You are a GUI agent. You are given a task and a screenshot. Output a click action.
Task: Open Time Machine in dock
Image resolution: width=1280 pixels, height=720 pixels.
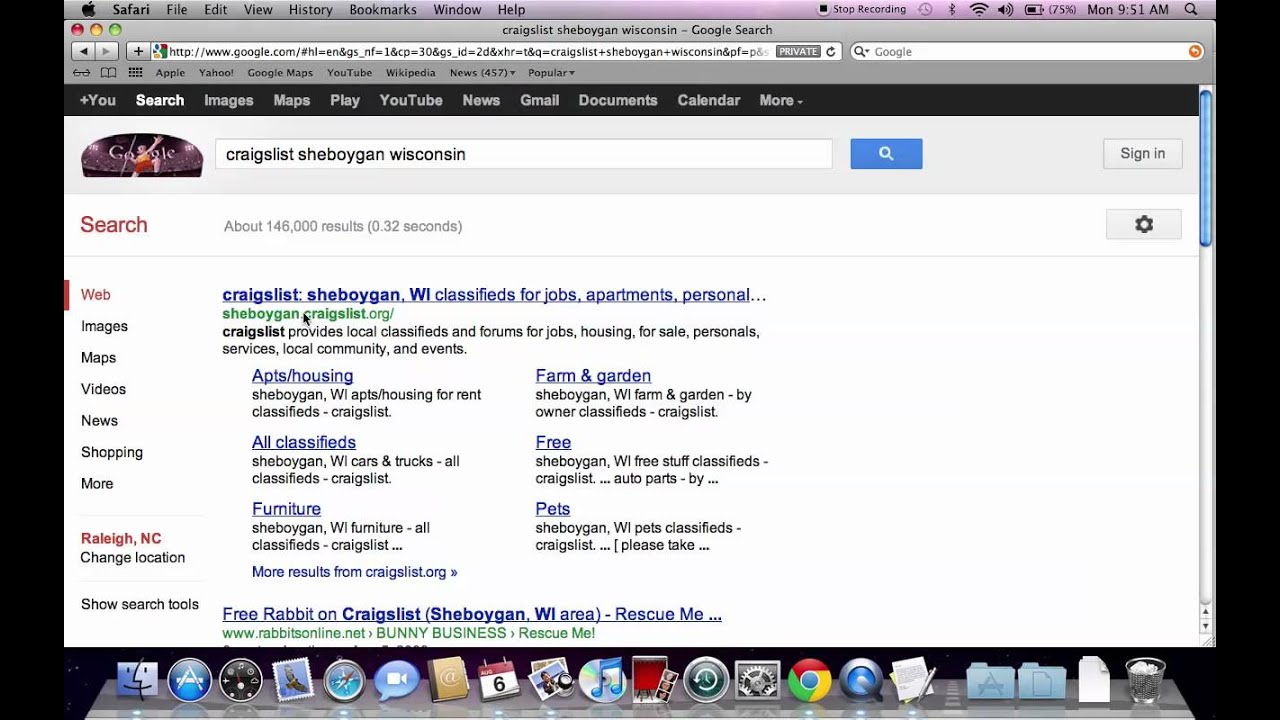pyautogui.click(x=706, y=681)
